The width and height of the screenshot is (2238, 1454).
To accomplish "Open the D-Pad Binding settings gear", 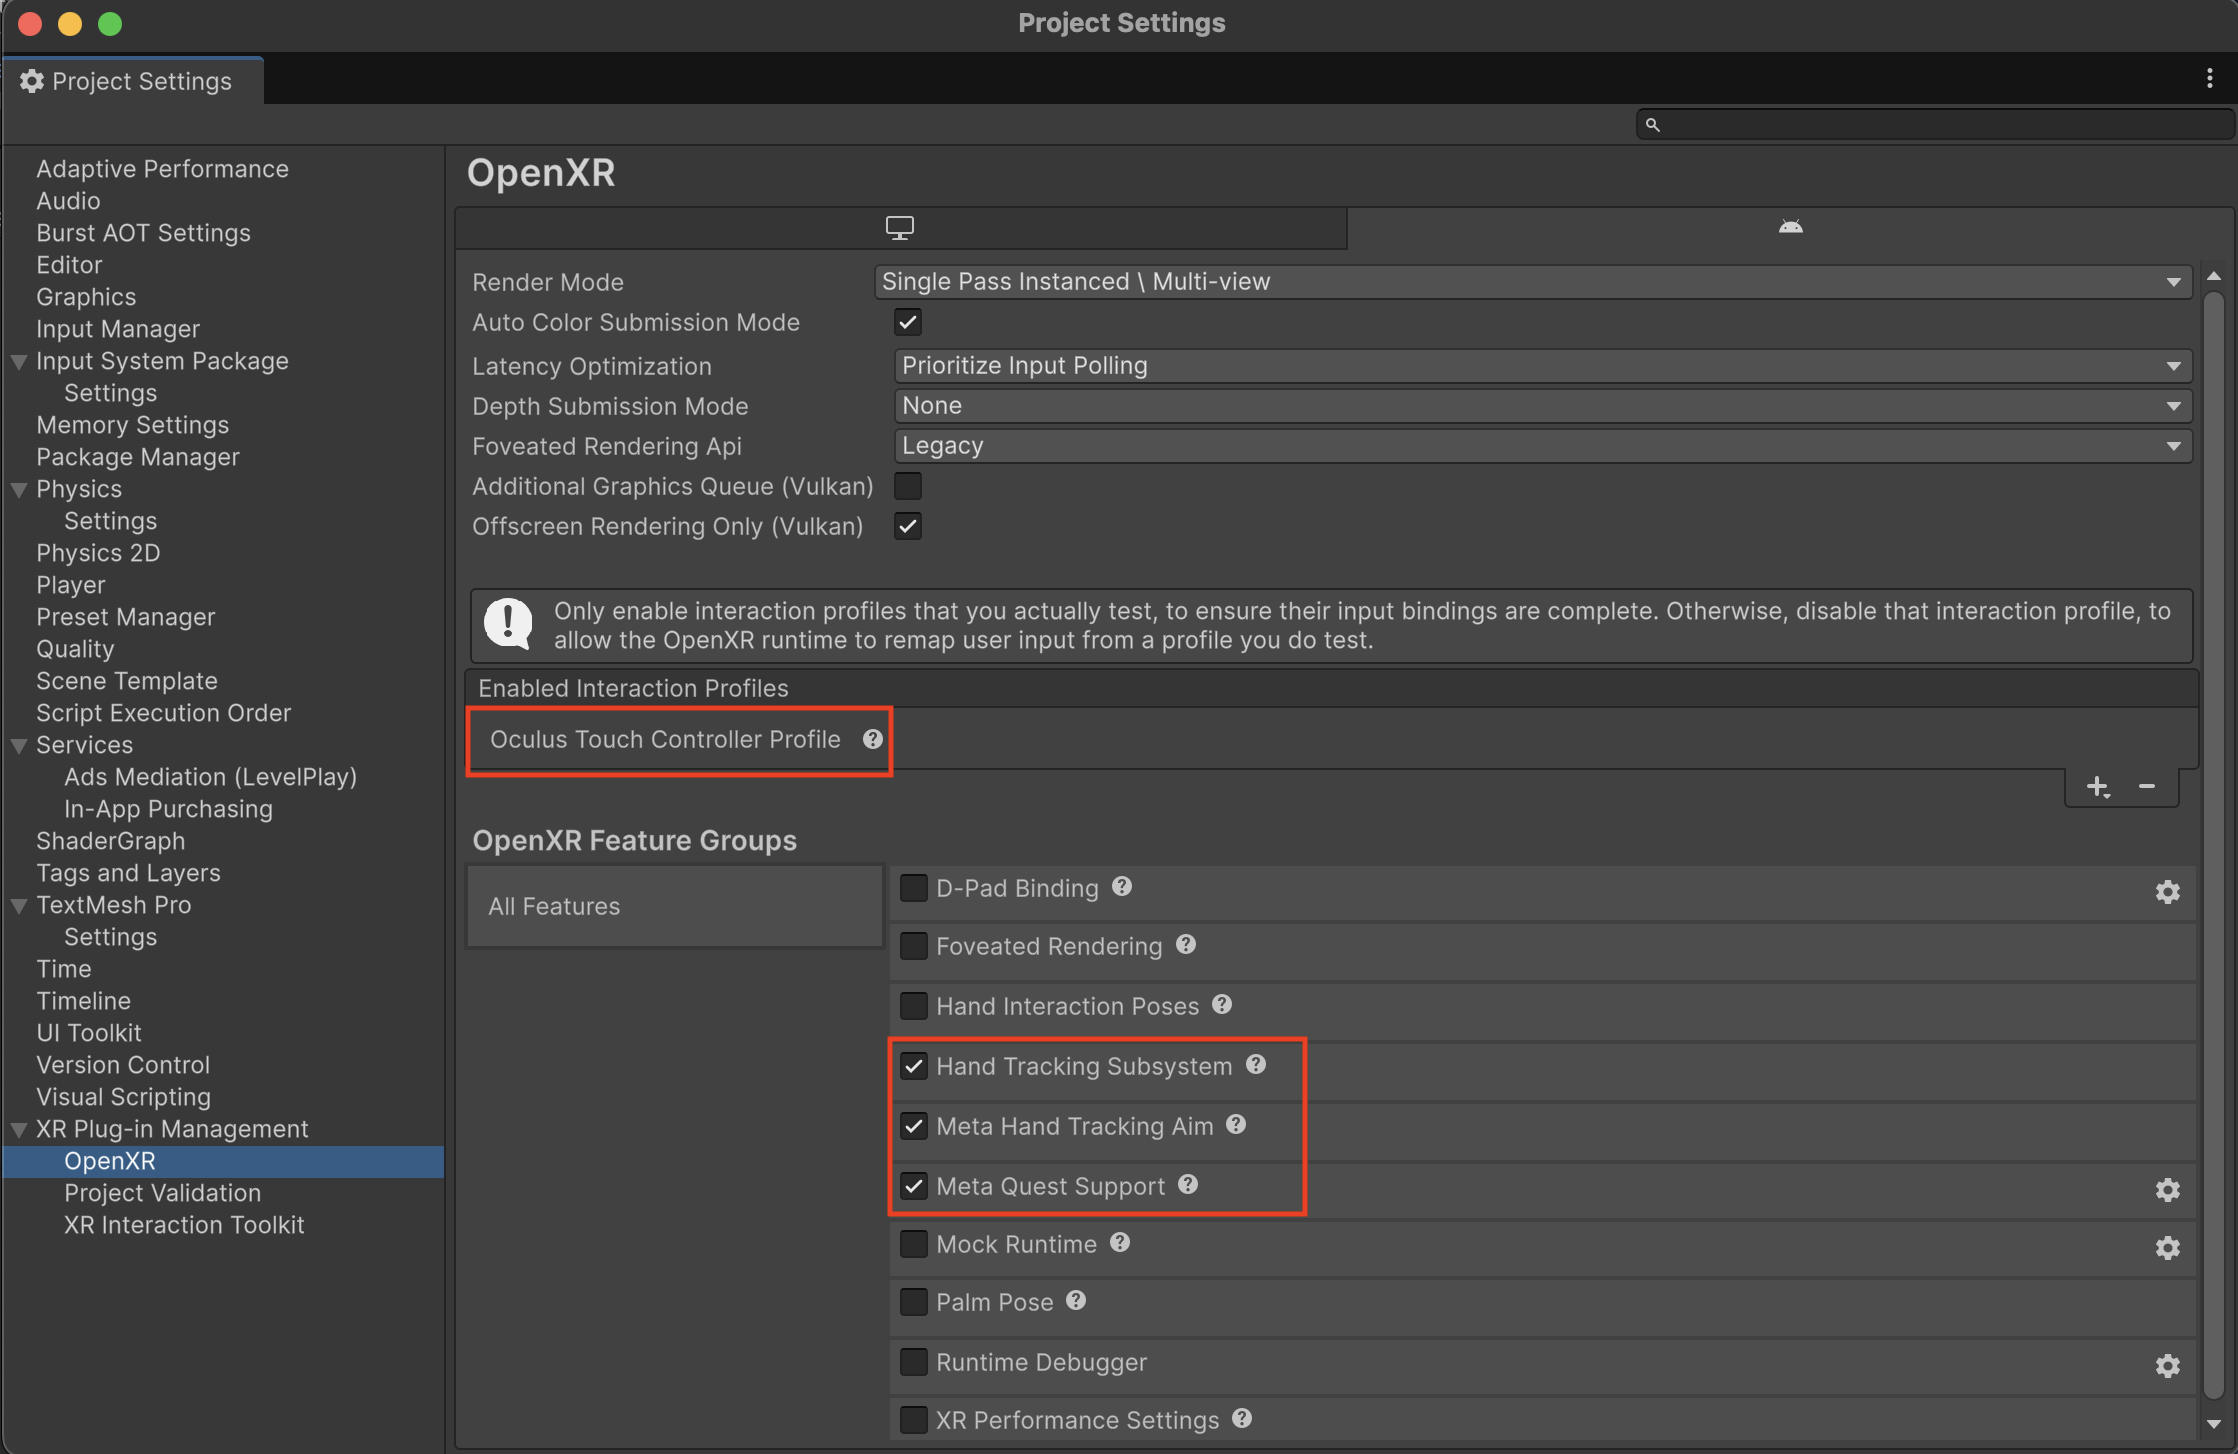I will point(2168,891).
